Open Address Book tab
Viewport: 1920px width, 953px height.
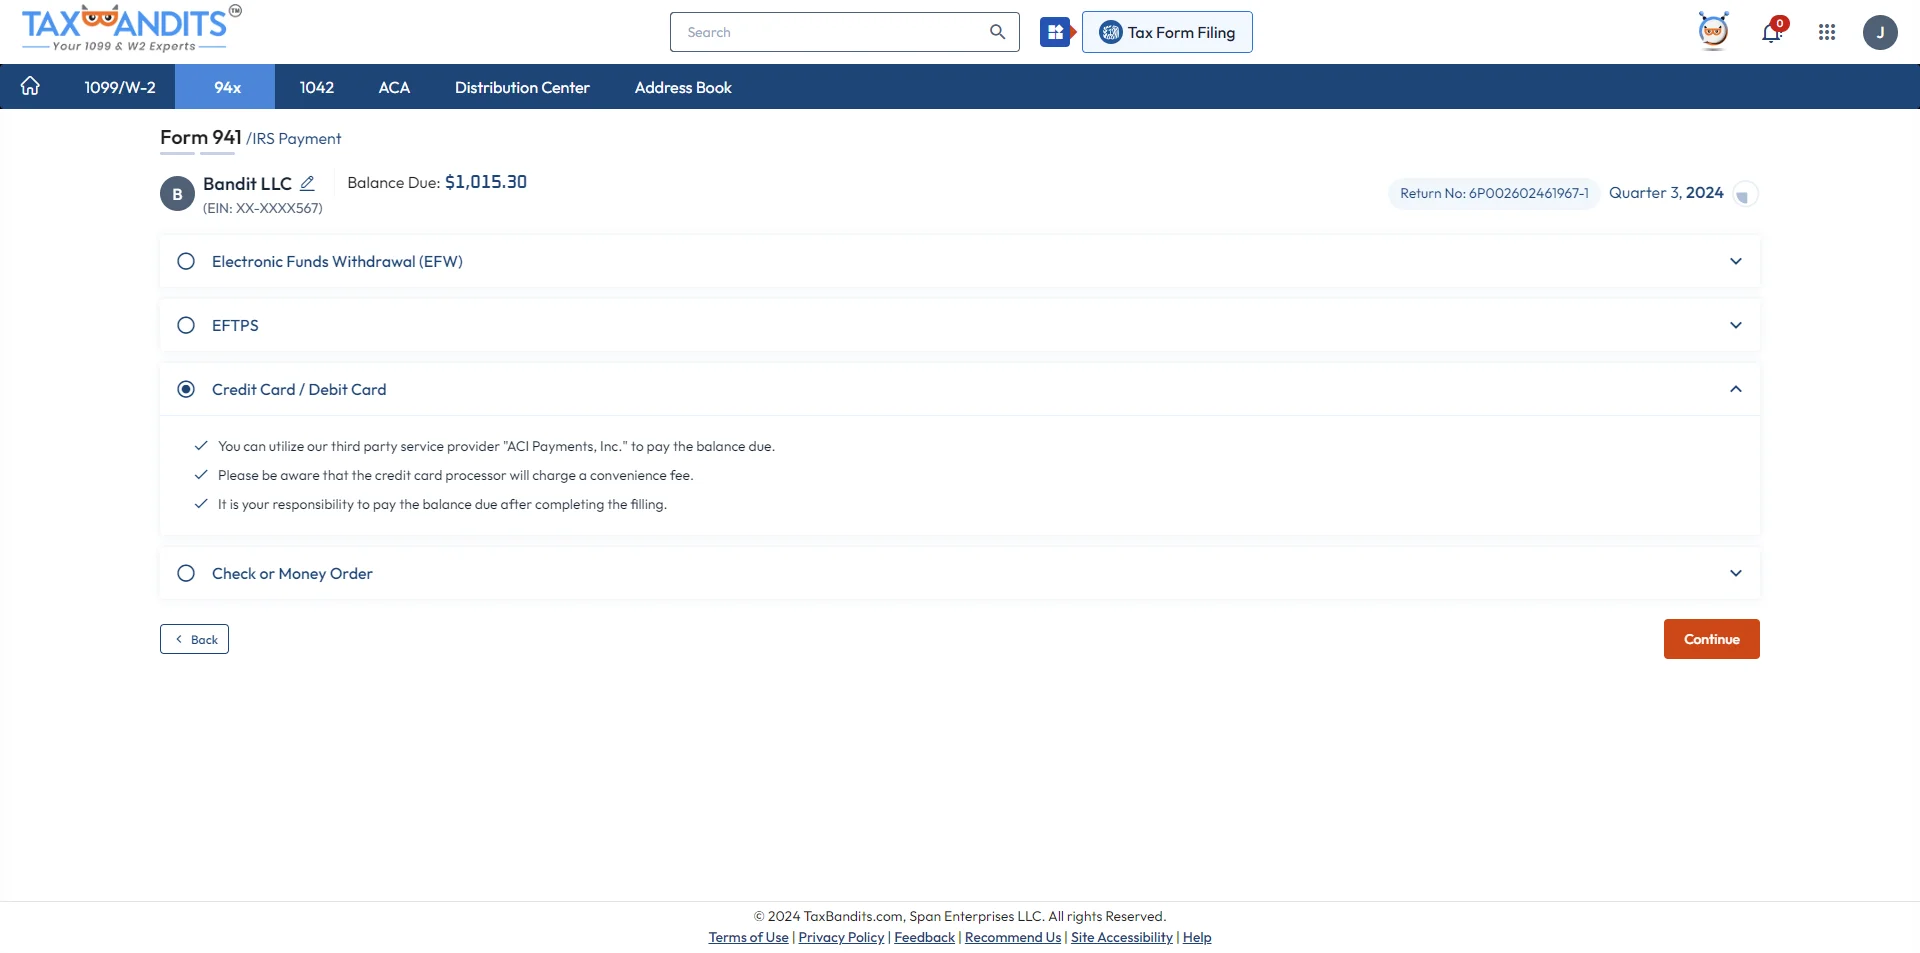click(683, 87)
